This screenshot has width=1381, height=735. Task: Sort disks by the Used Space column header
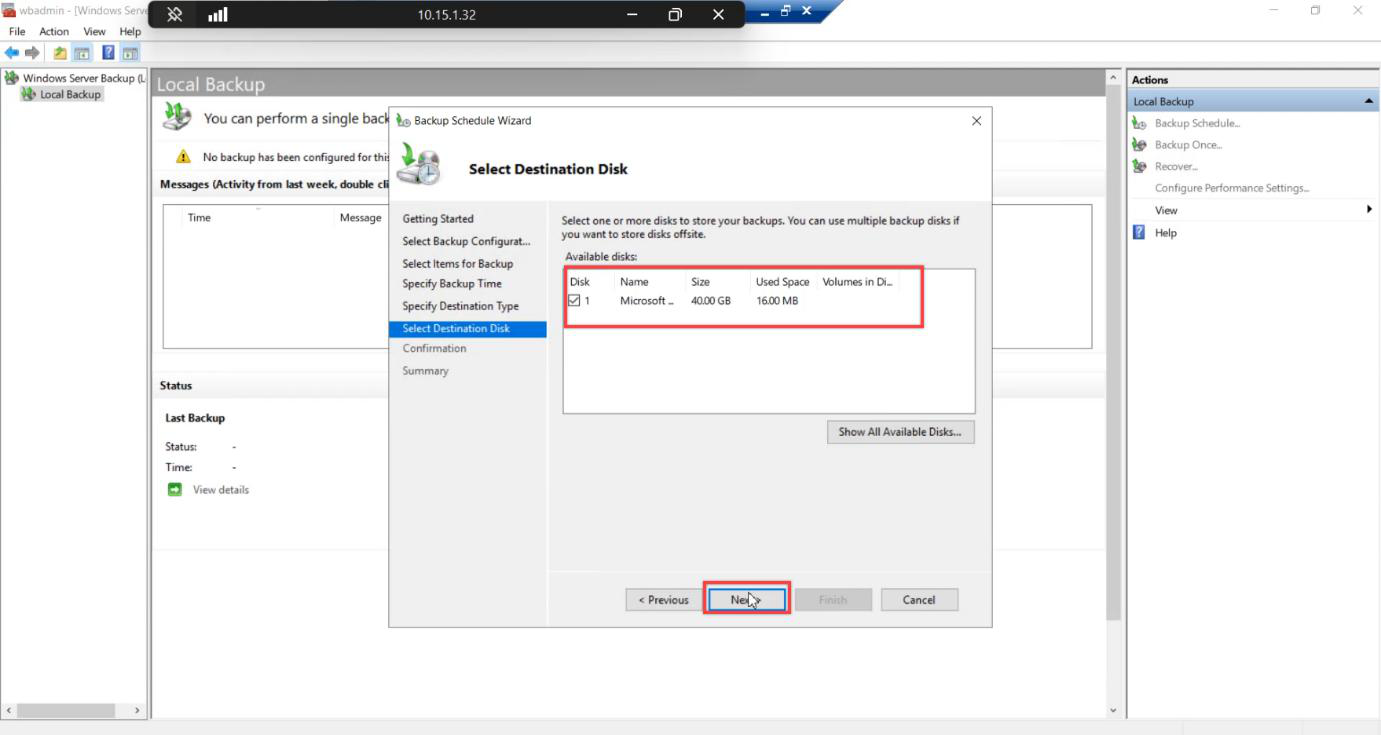[783, 282]
